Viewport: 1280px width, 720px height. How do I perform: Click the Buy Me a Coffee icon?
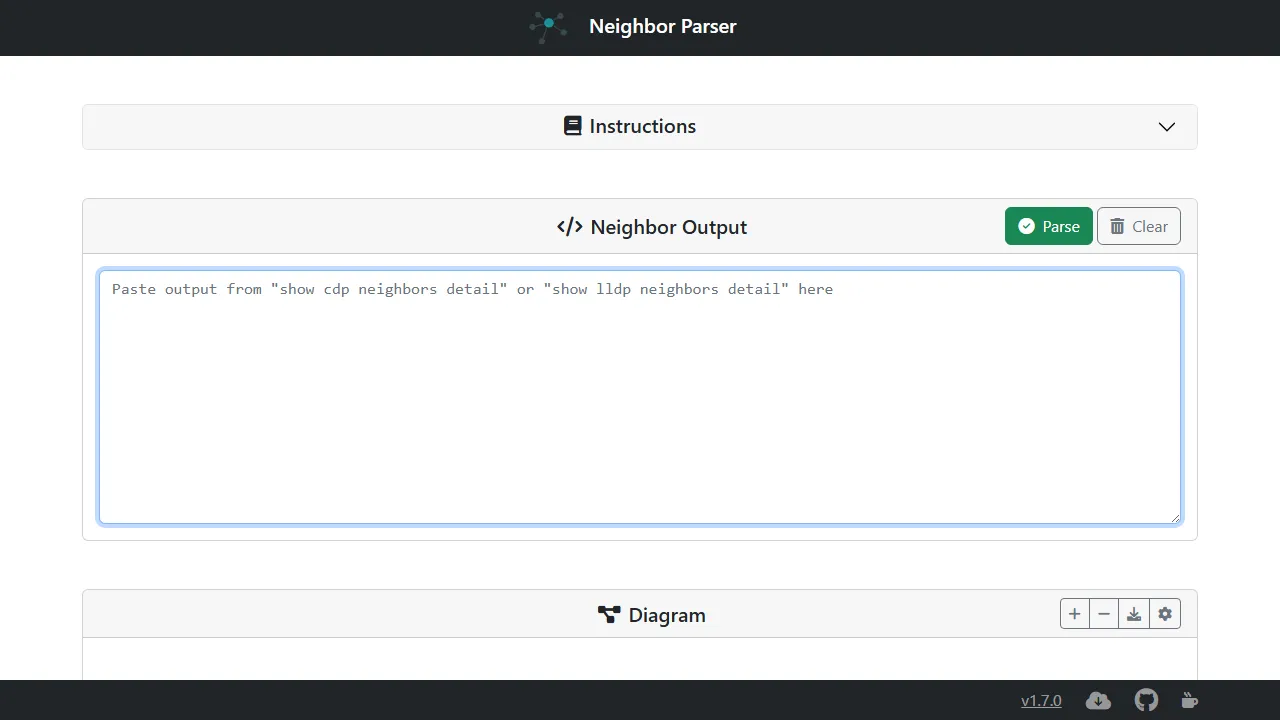(x=1189, y=700)
